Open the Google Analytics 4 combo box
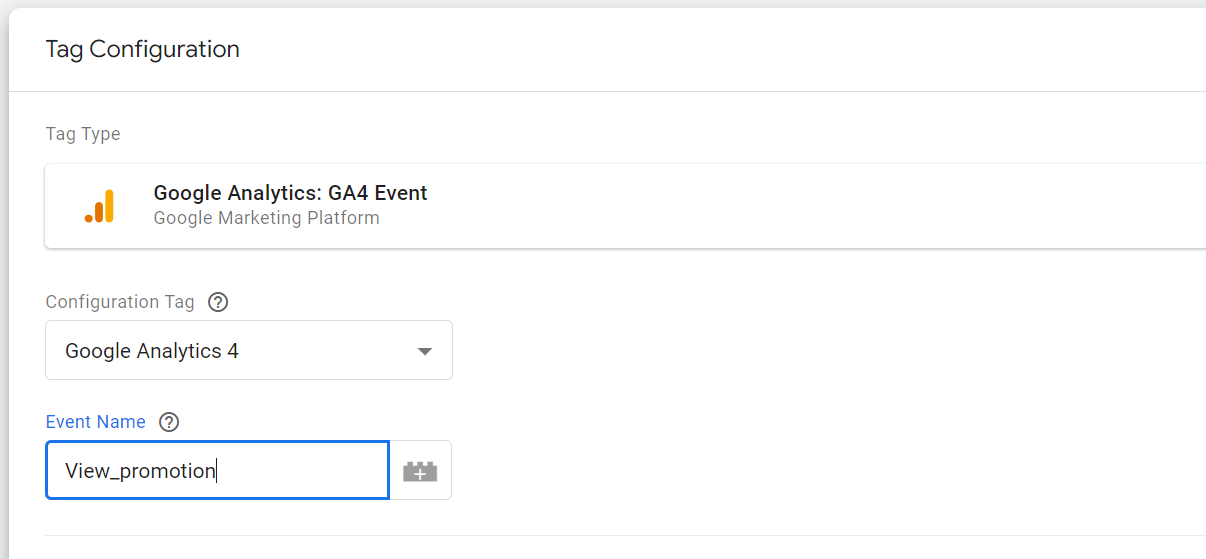 (248, 350)
